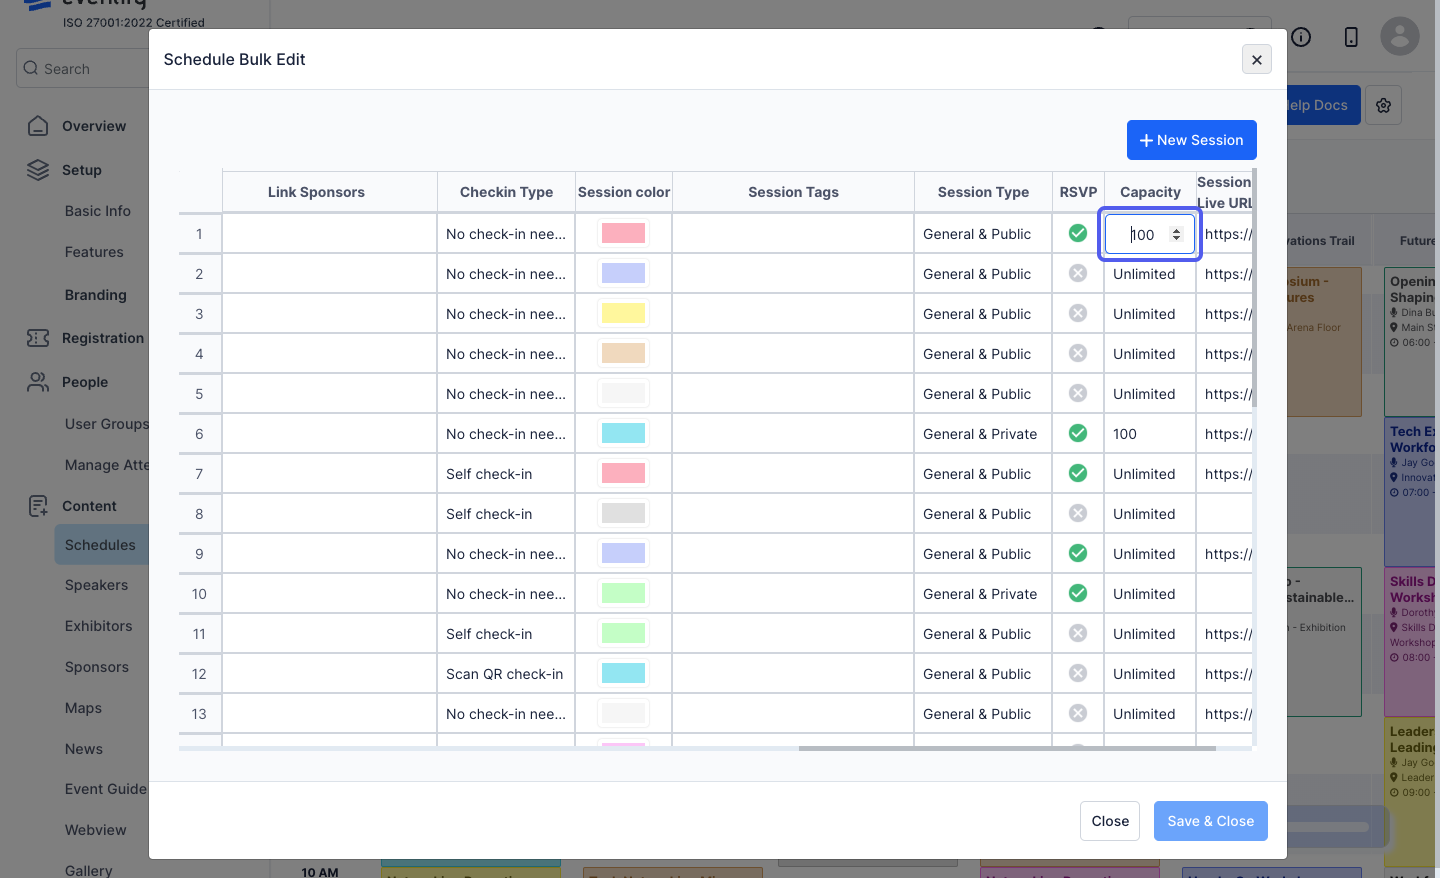The height and width of the screenshot is (878, 1440).
Task: Open Sponsors in sidebar
Action: pyautogui.click(x=97, y=667)
